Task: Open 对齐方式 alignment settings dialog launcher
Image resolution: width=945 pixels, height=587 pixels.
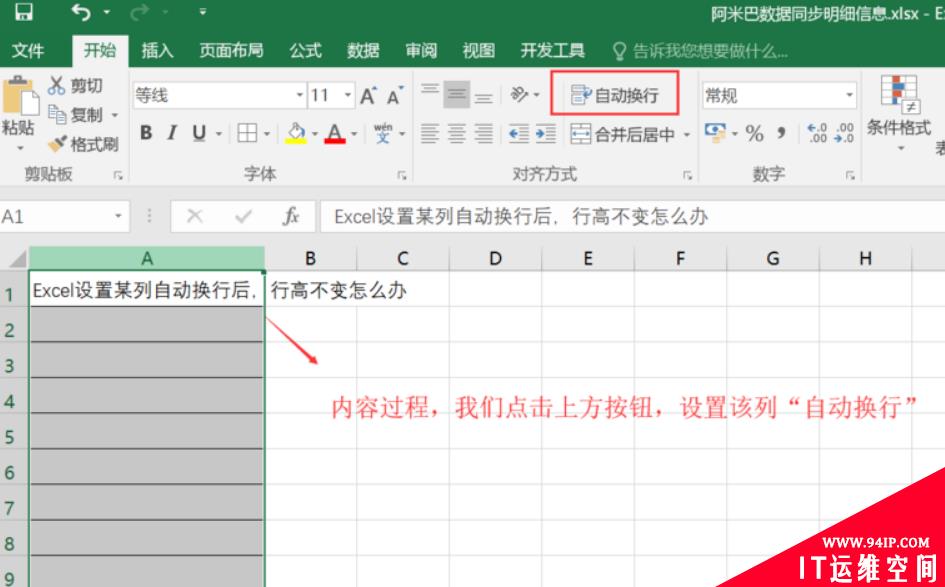Action: click(x=688, y=175)
